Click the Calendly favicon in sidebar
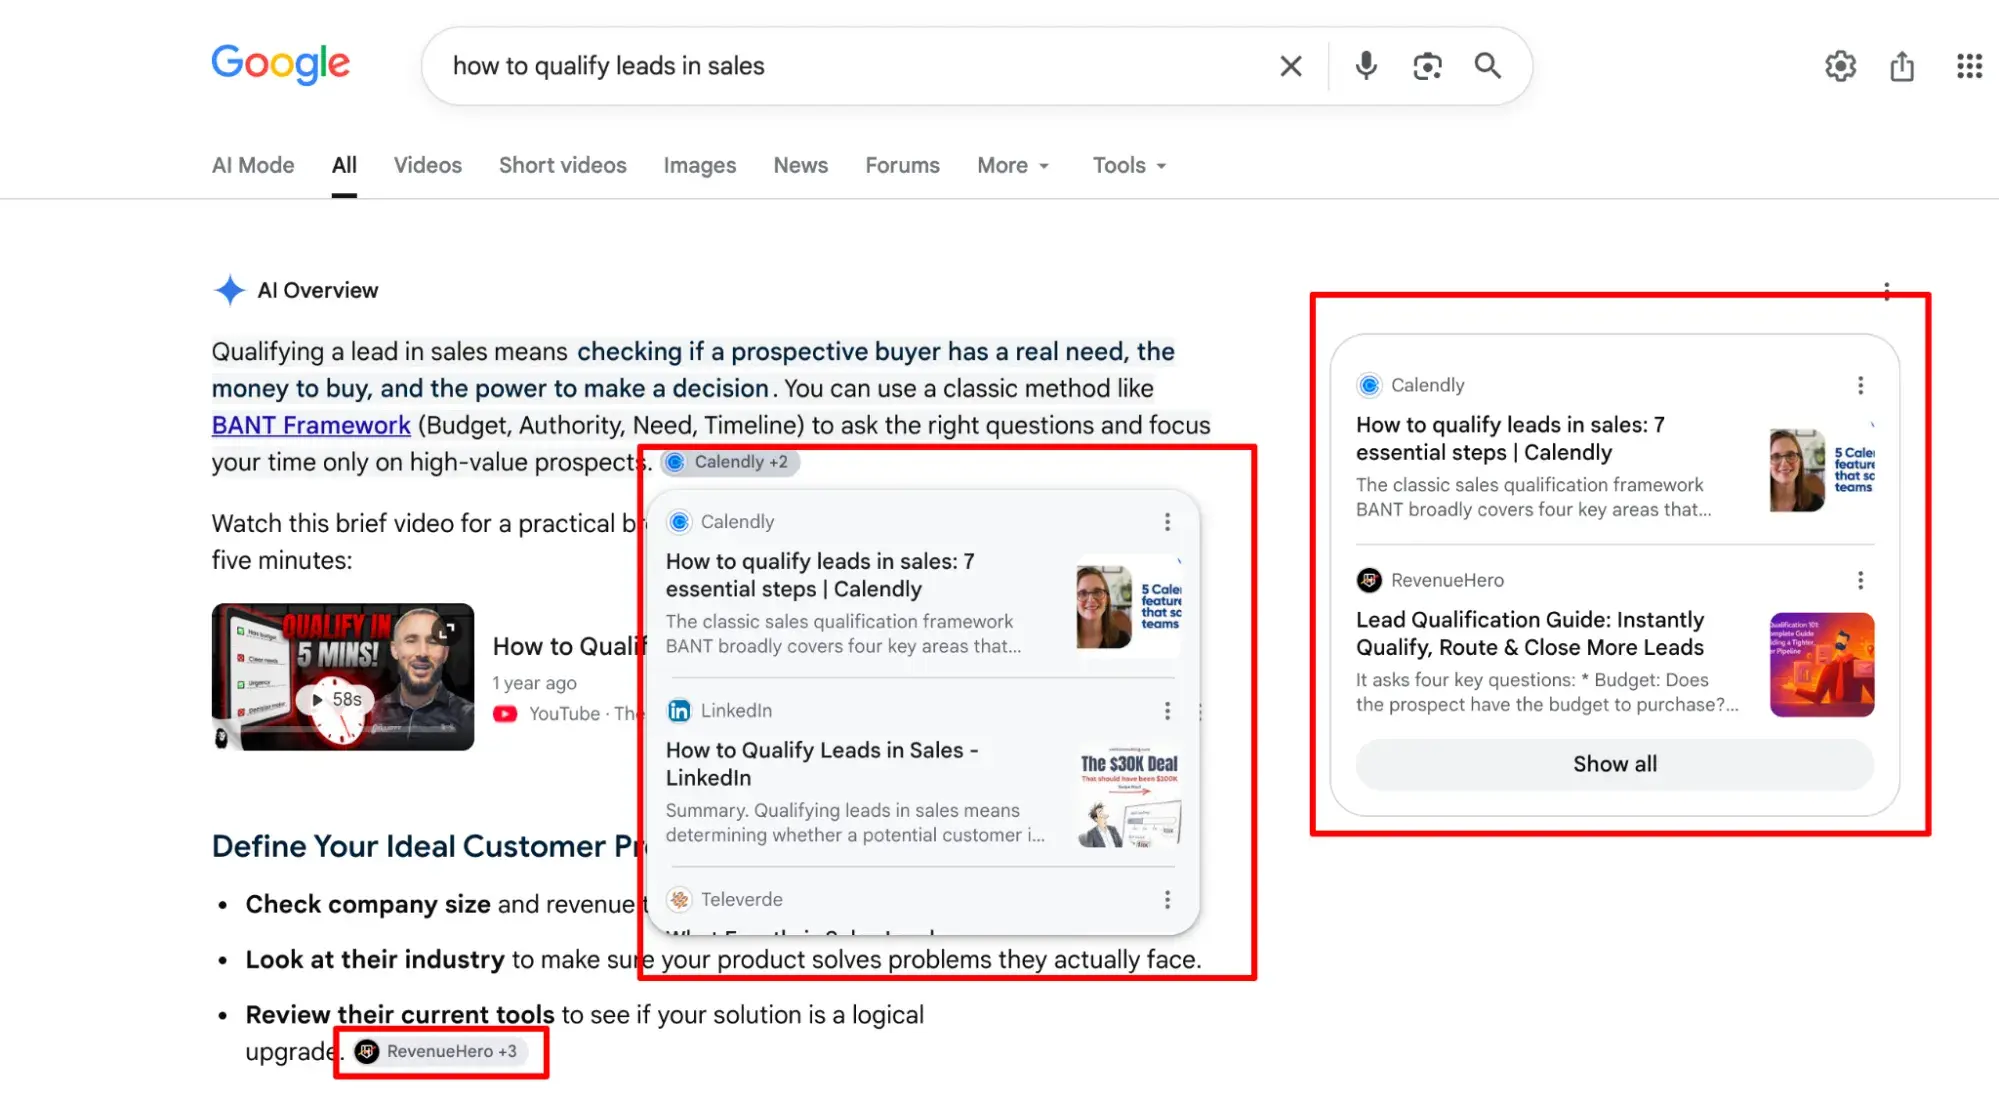1999x1110 pixels. point(1369,385)
